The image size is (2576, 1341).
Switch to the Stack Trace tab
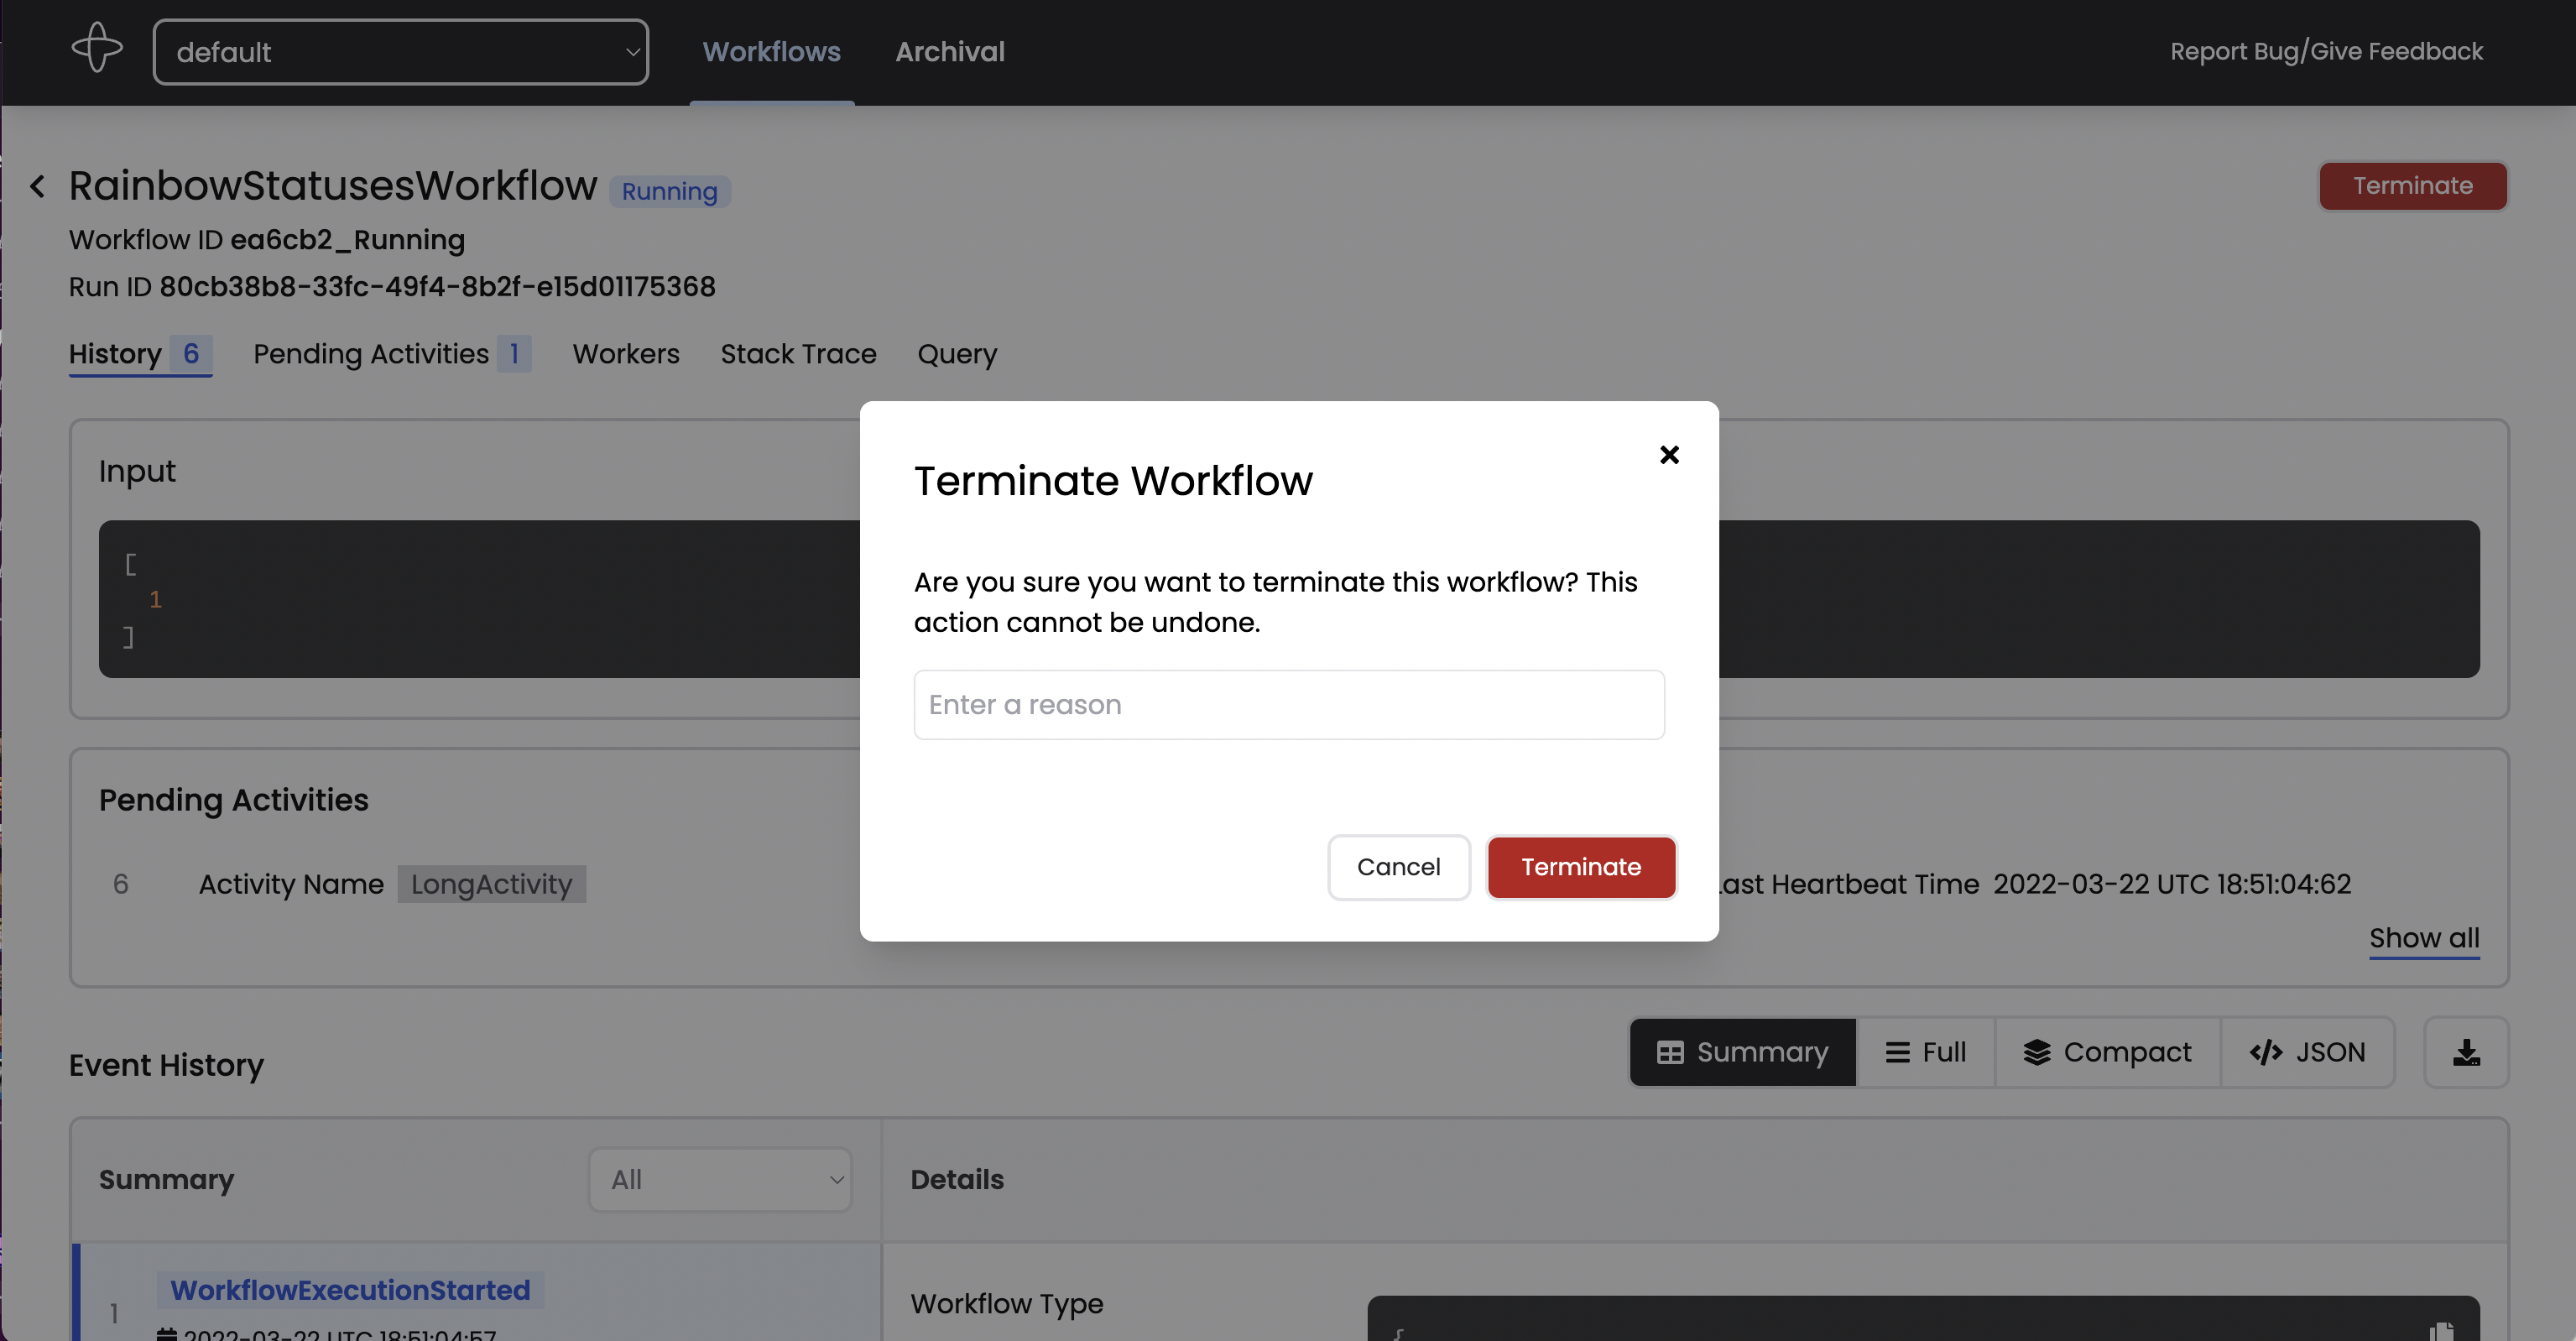click(x=798, y=354)
